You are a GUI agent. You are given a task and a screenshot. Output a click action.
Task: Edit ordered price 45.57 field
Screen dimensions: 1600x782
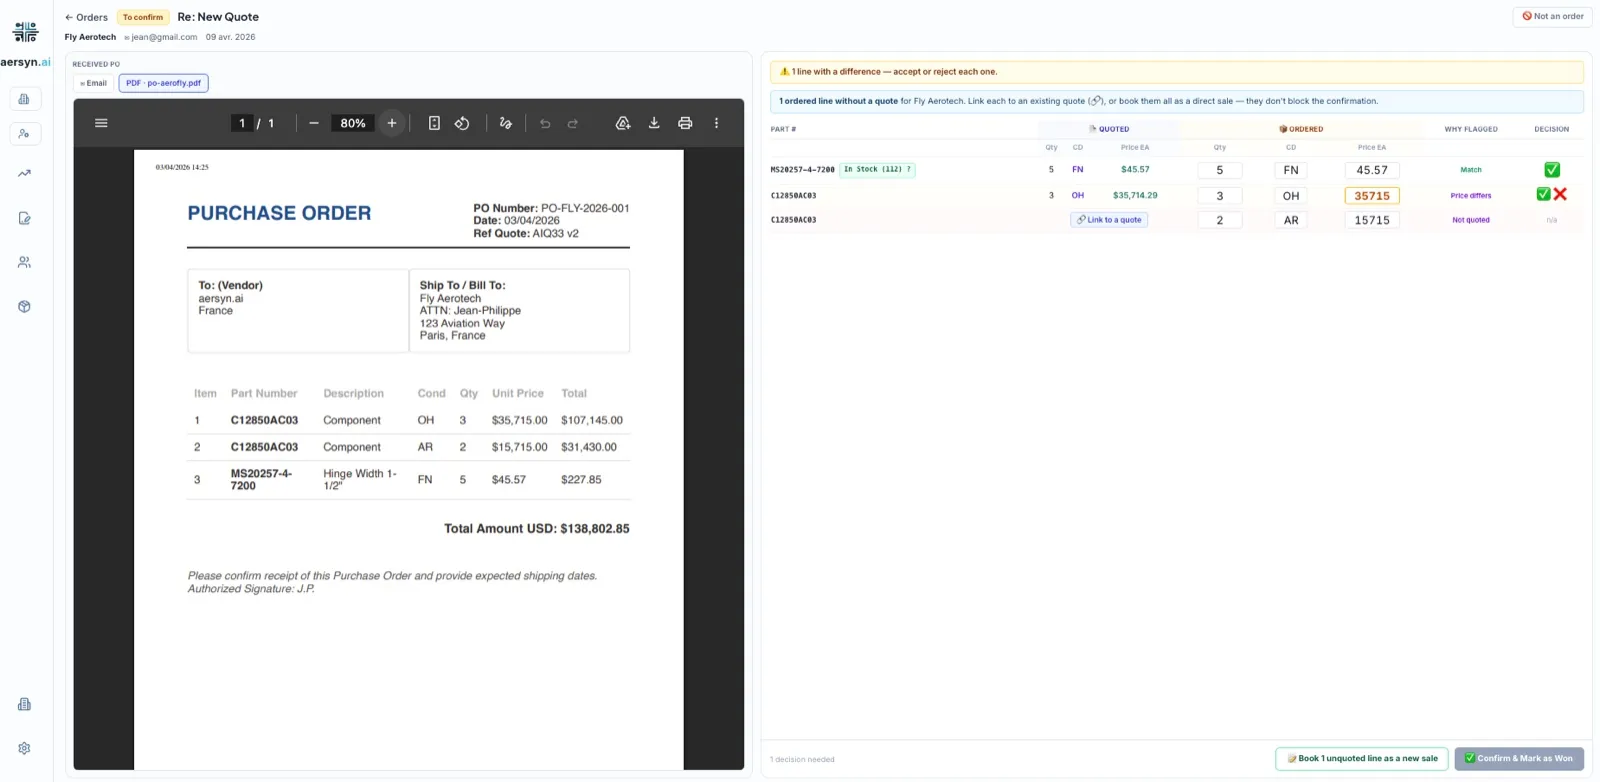click(1372, 170)
